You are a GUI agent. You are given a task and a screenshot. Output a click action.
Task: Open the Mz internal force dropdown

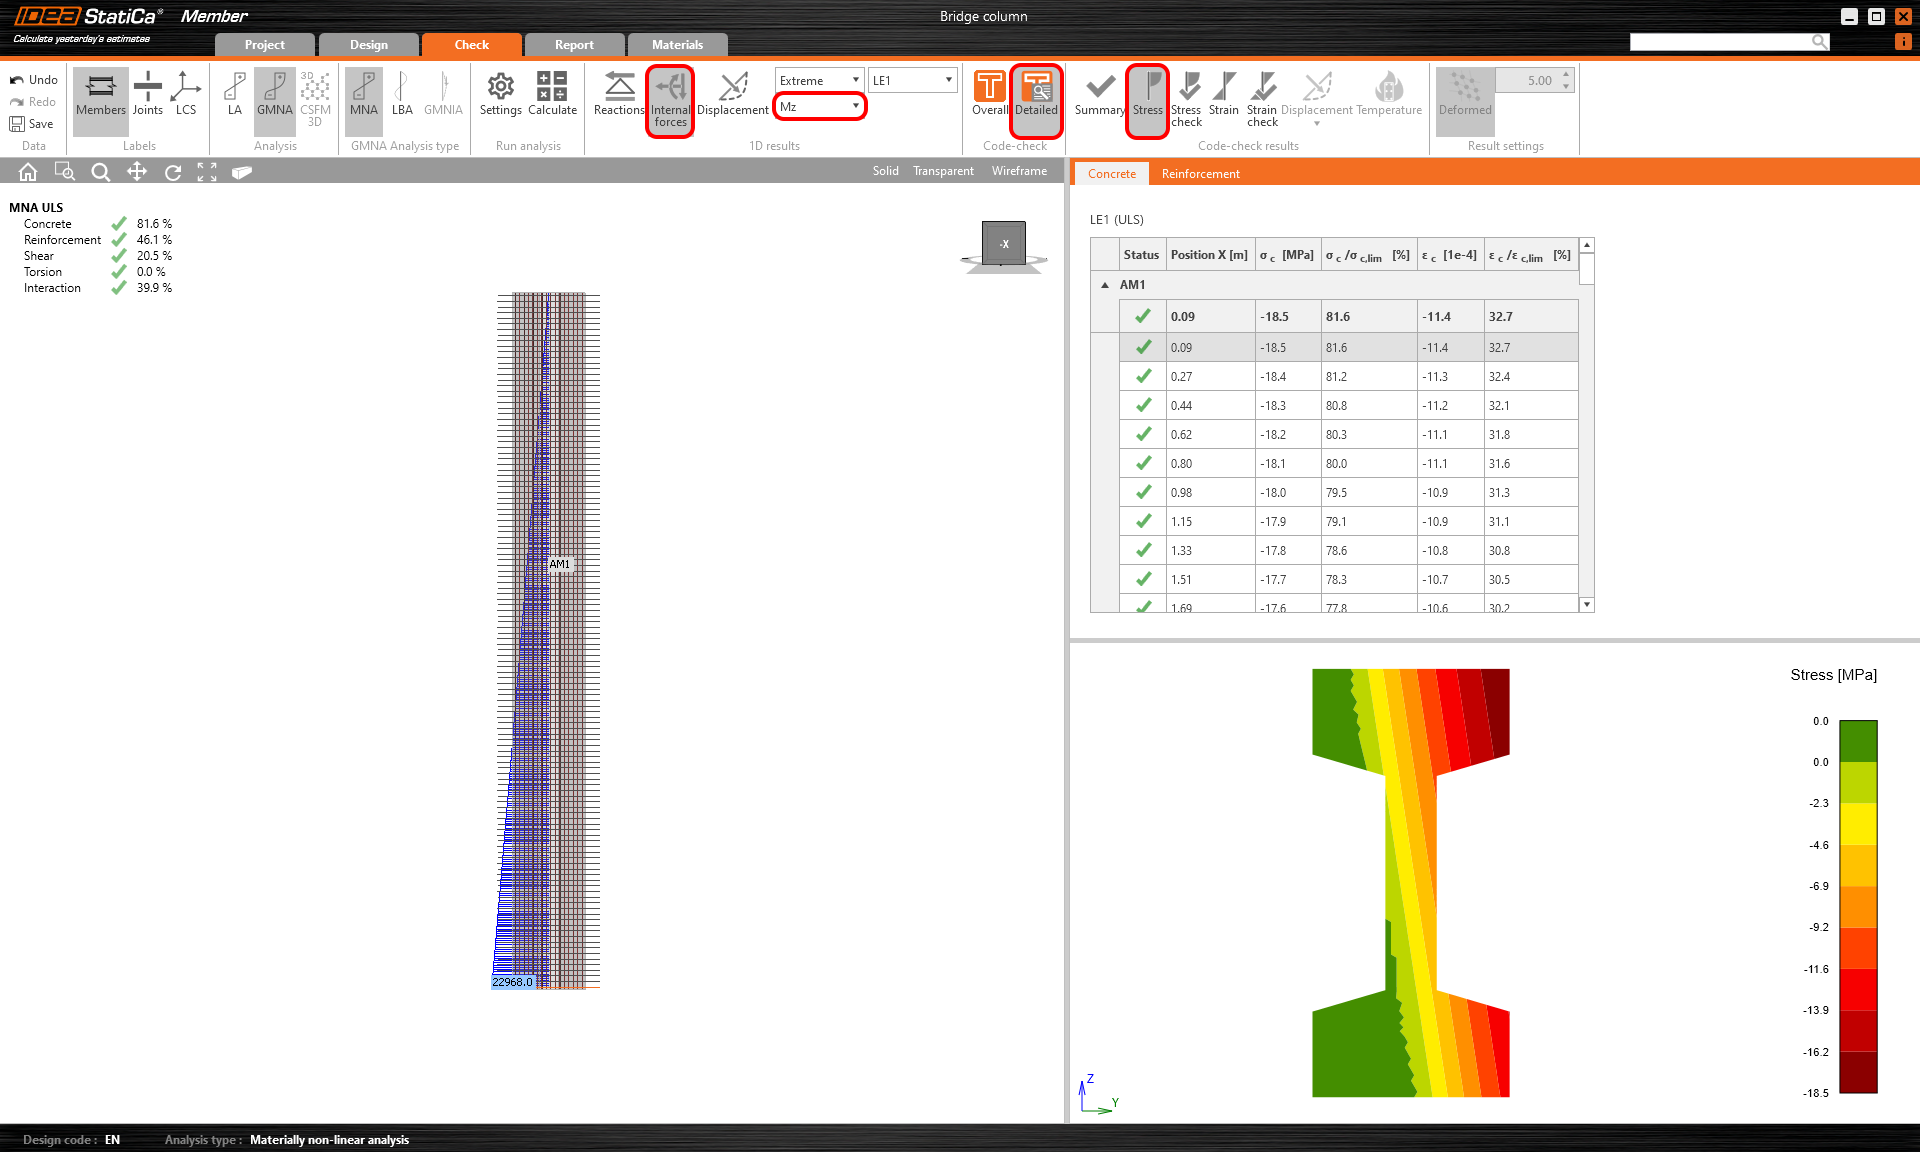tap(820, 106)
